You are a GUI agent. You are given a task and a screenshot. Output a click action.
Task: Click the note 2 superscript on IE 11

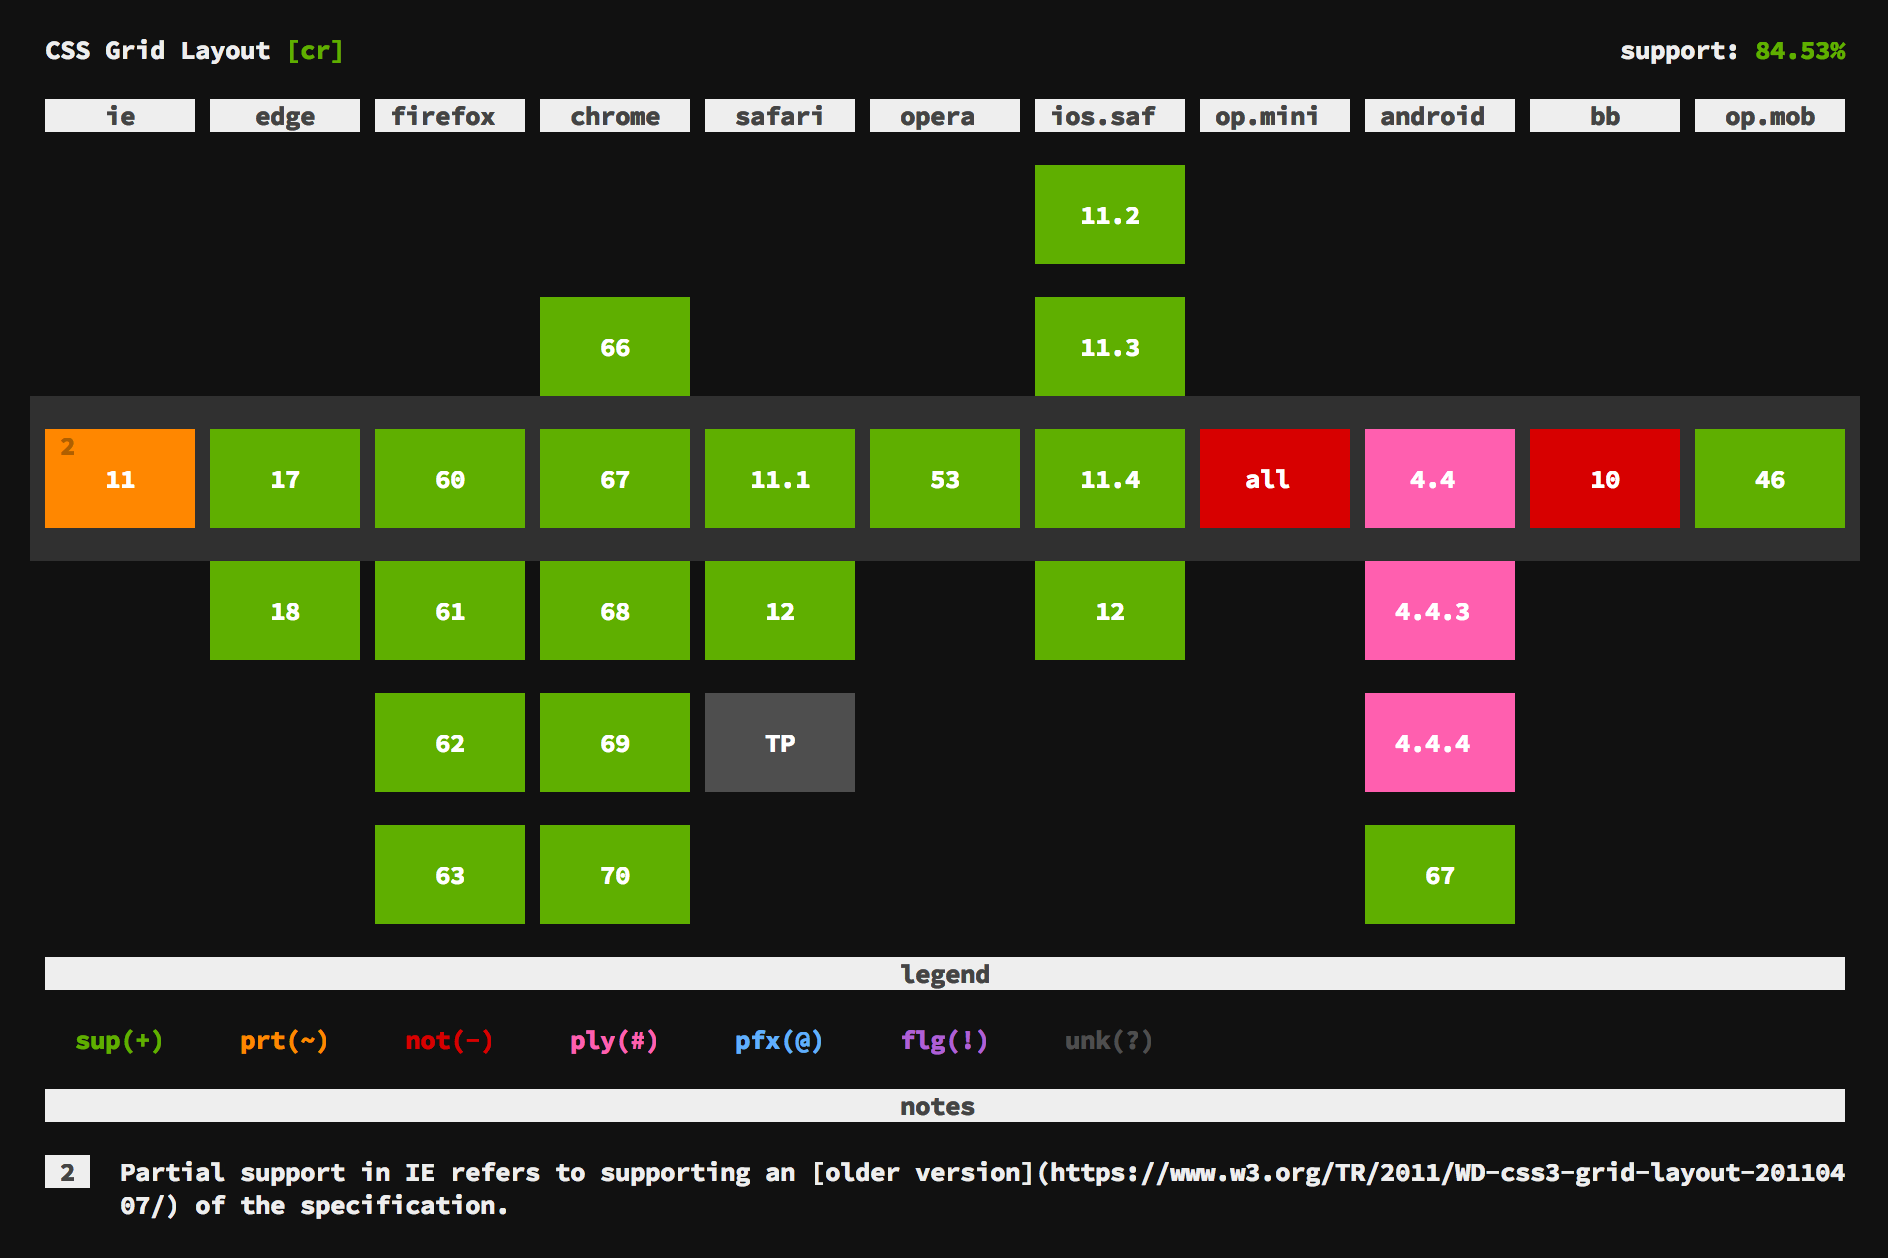point(67,447)
